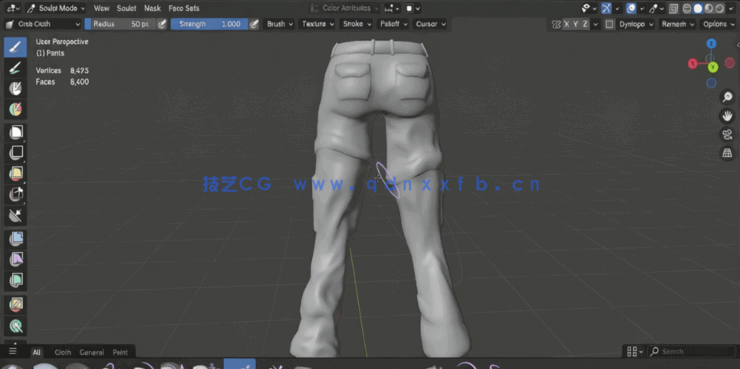Open the Mask menu
This screenshot has width=740, height=369.
coord(152,8)
